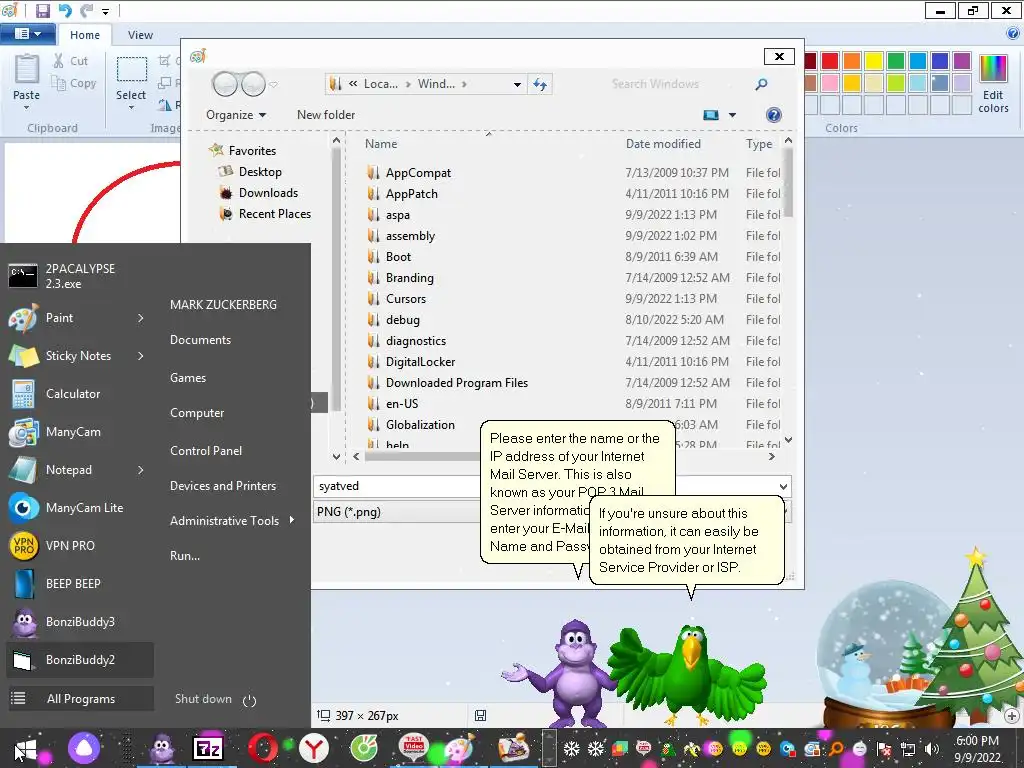Open Computer in Start menu

197,413
